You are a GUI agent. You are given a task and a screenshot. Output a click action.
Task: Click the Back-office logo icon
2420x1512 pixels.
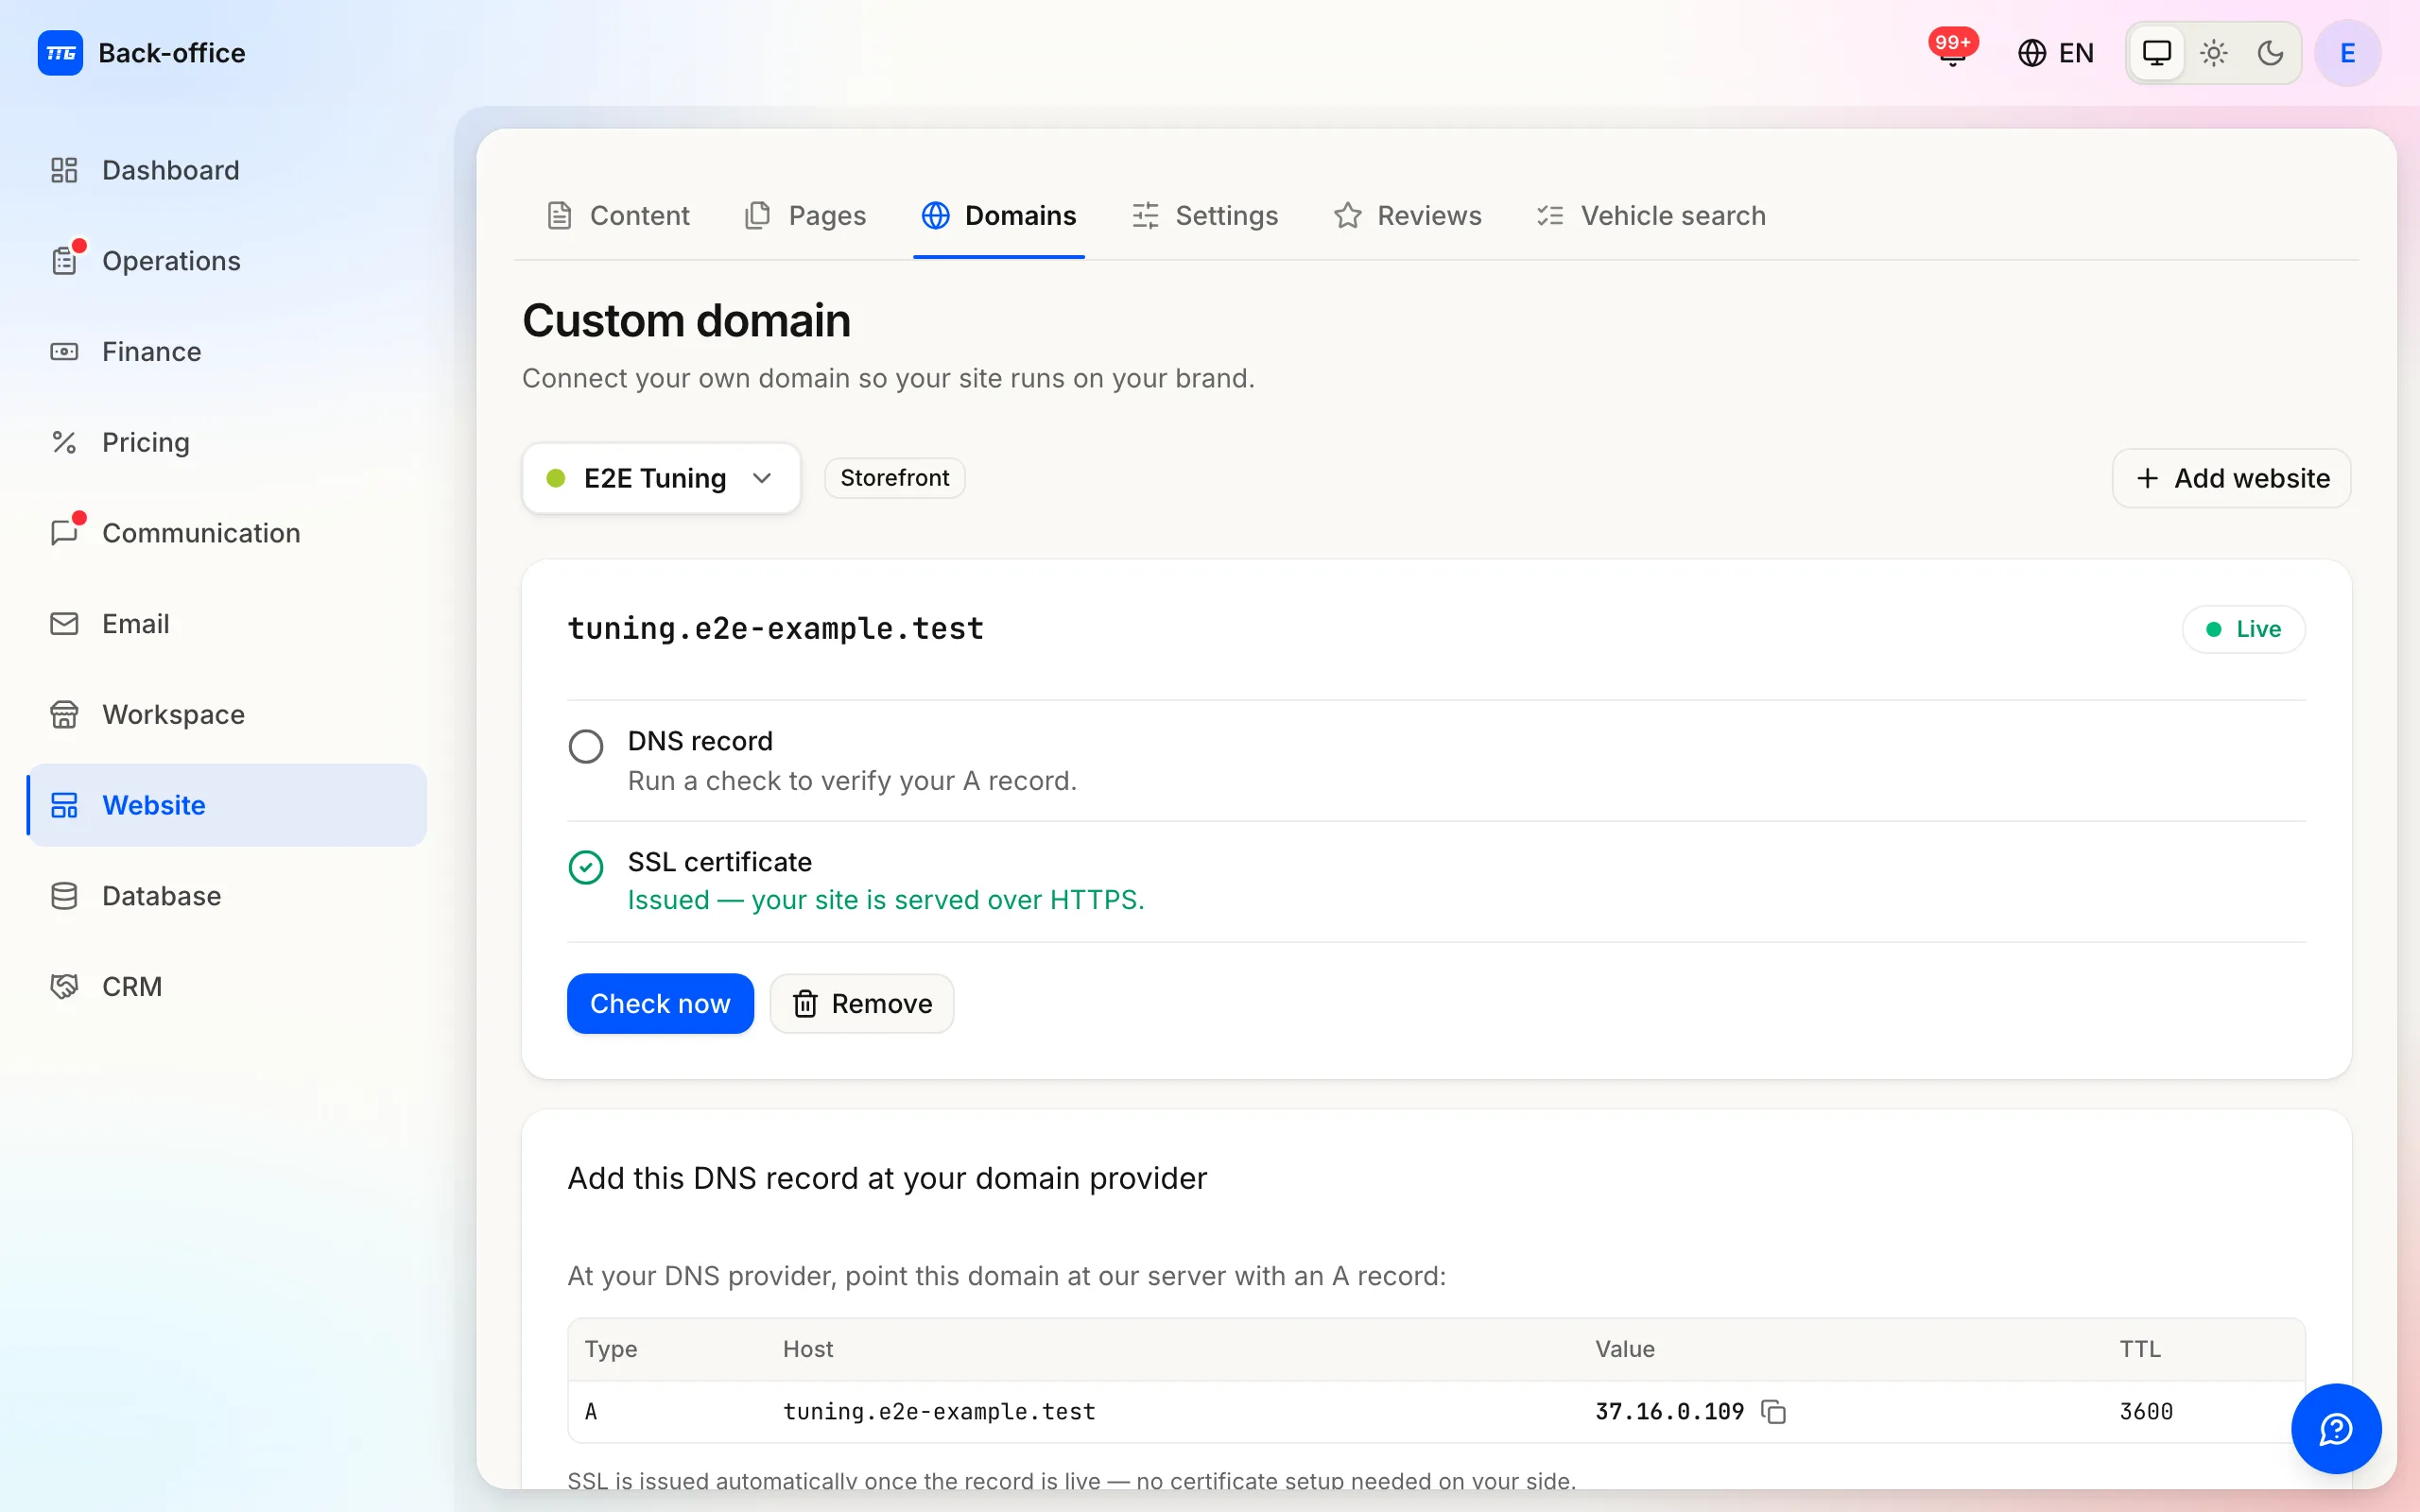click(60, 53)
